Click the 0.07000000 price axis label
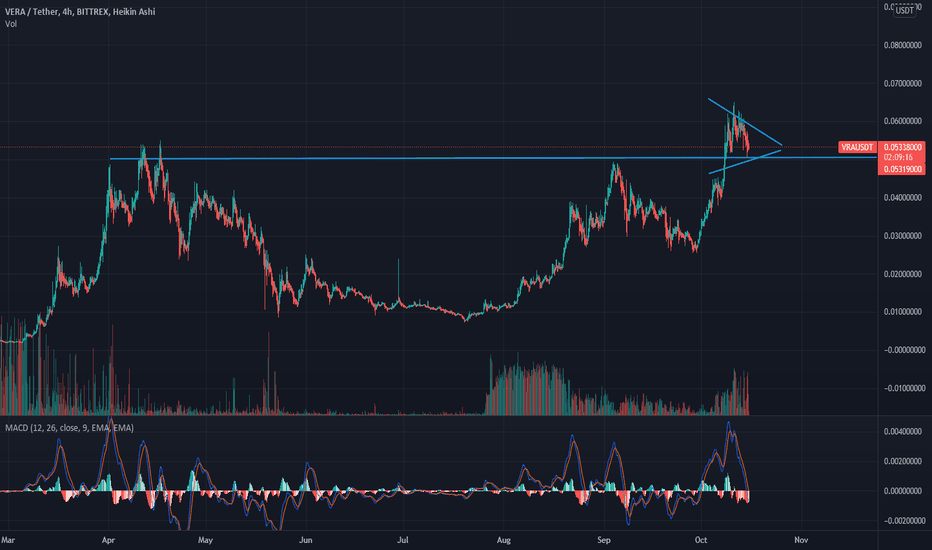The height and width of the screenshot is (550, 932). tap(902, 83)
